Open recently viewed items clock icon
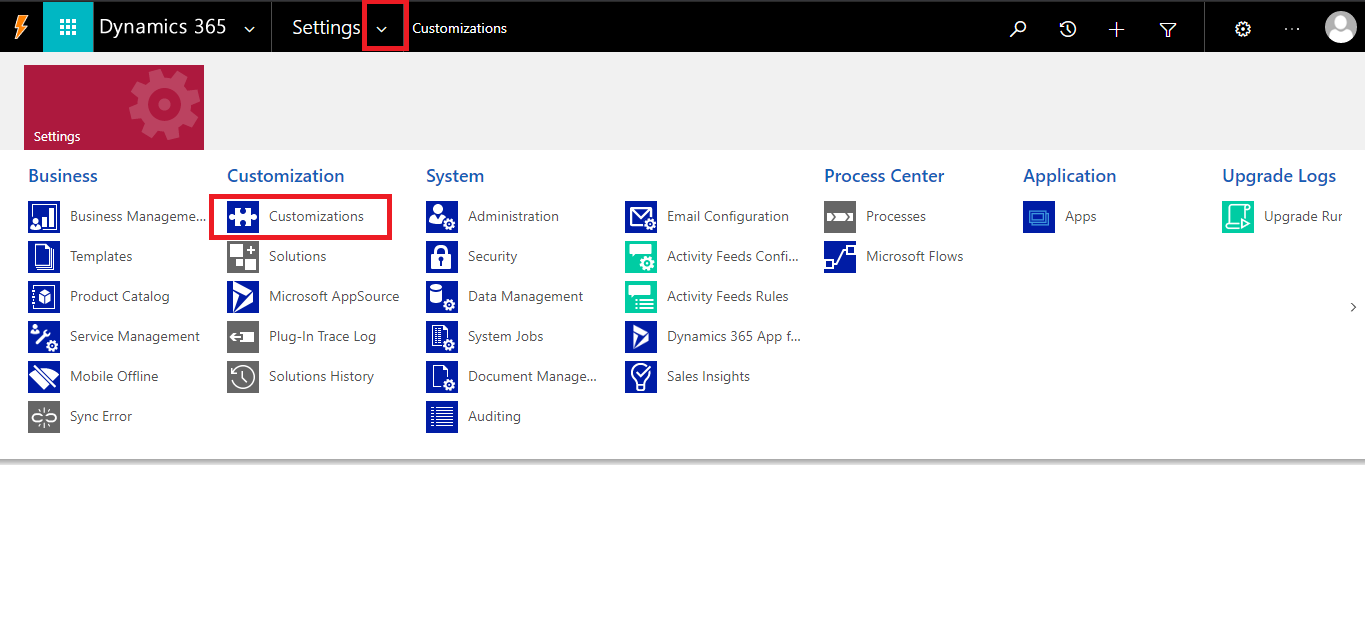The image size is (1365, 631). pyautogui.click(x=1068, y=29)
